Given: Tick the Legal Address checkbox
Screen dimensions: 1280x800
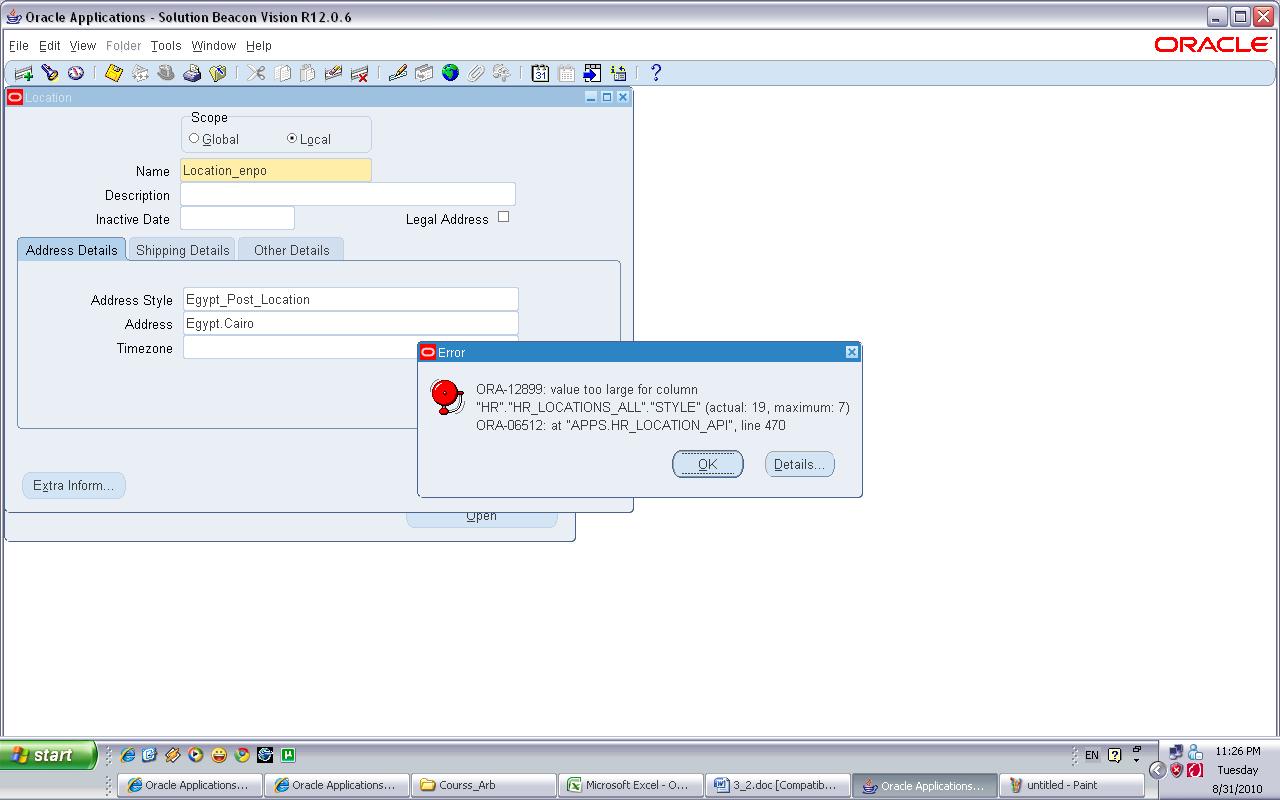Looking at the screenshot, I should coord(504,217).
